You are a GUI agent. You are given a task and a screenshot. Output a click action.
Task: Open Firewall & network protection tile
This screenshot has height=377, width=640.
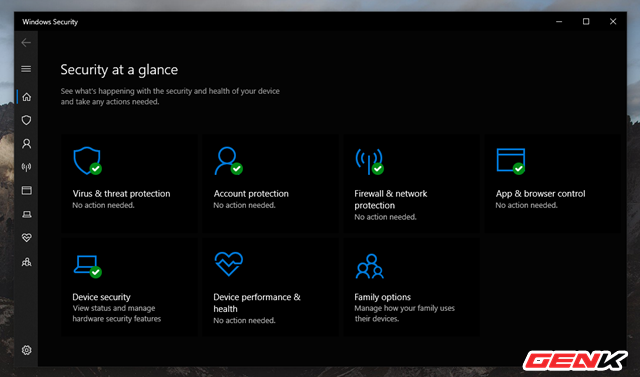411,184
